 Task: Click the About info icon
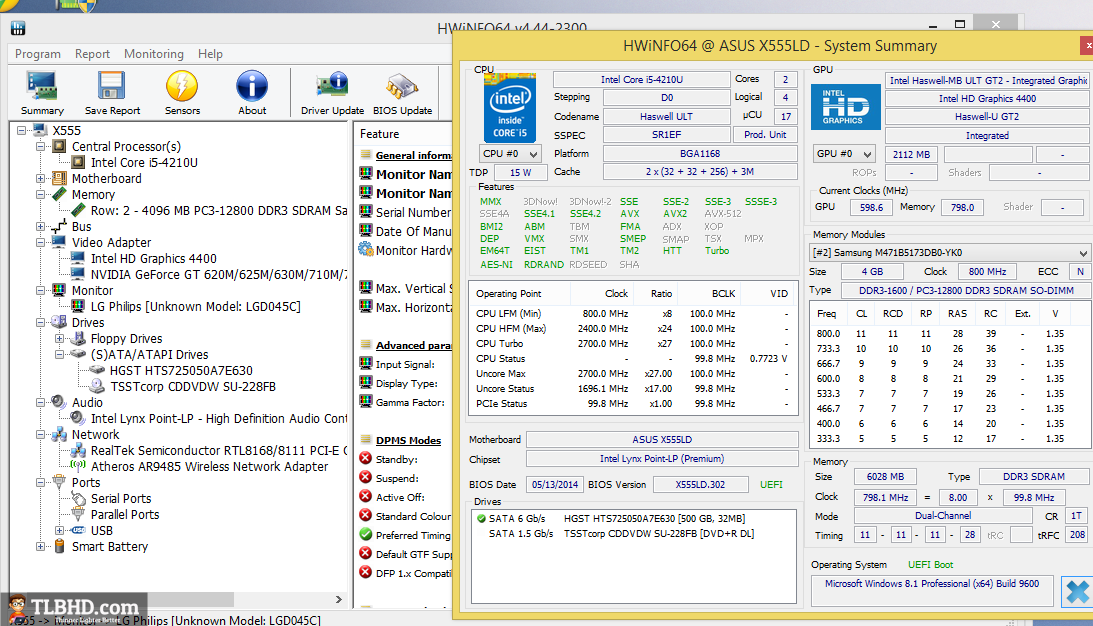click(252, 86)
